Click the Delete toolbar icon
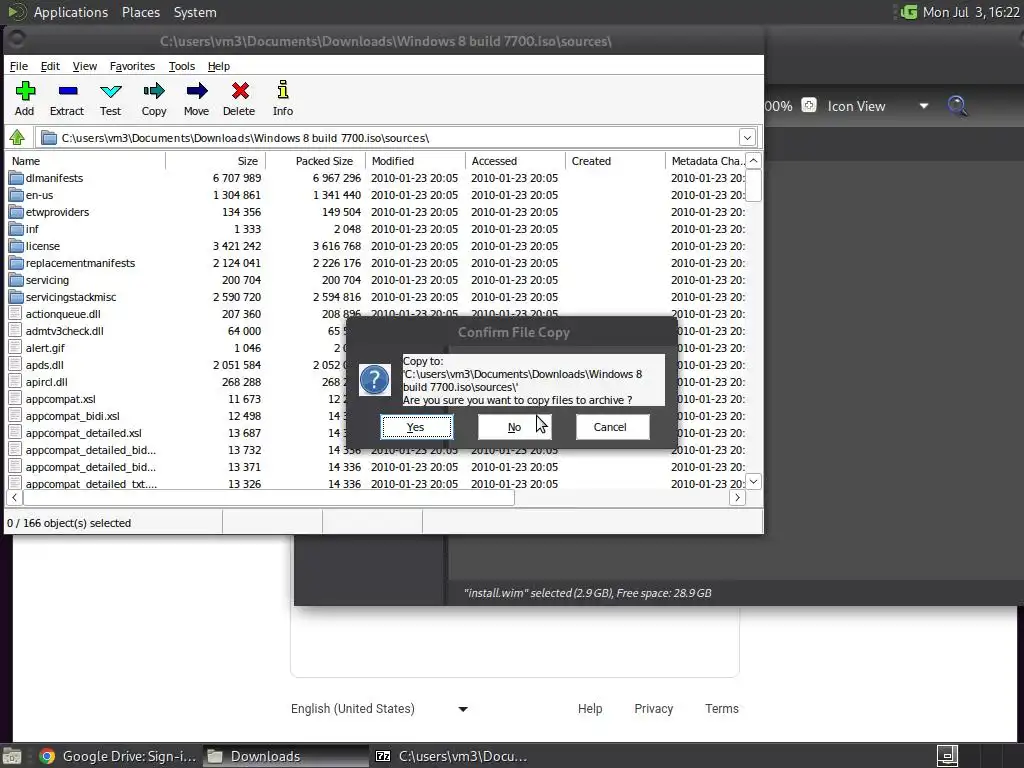Viewport: 1024px width, 768px height. pos(240,91)
